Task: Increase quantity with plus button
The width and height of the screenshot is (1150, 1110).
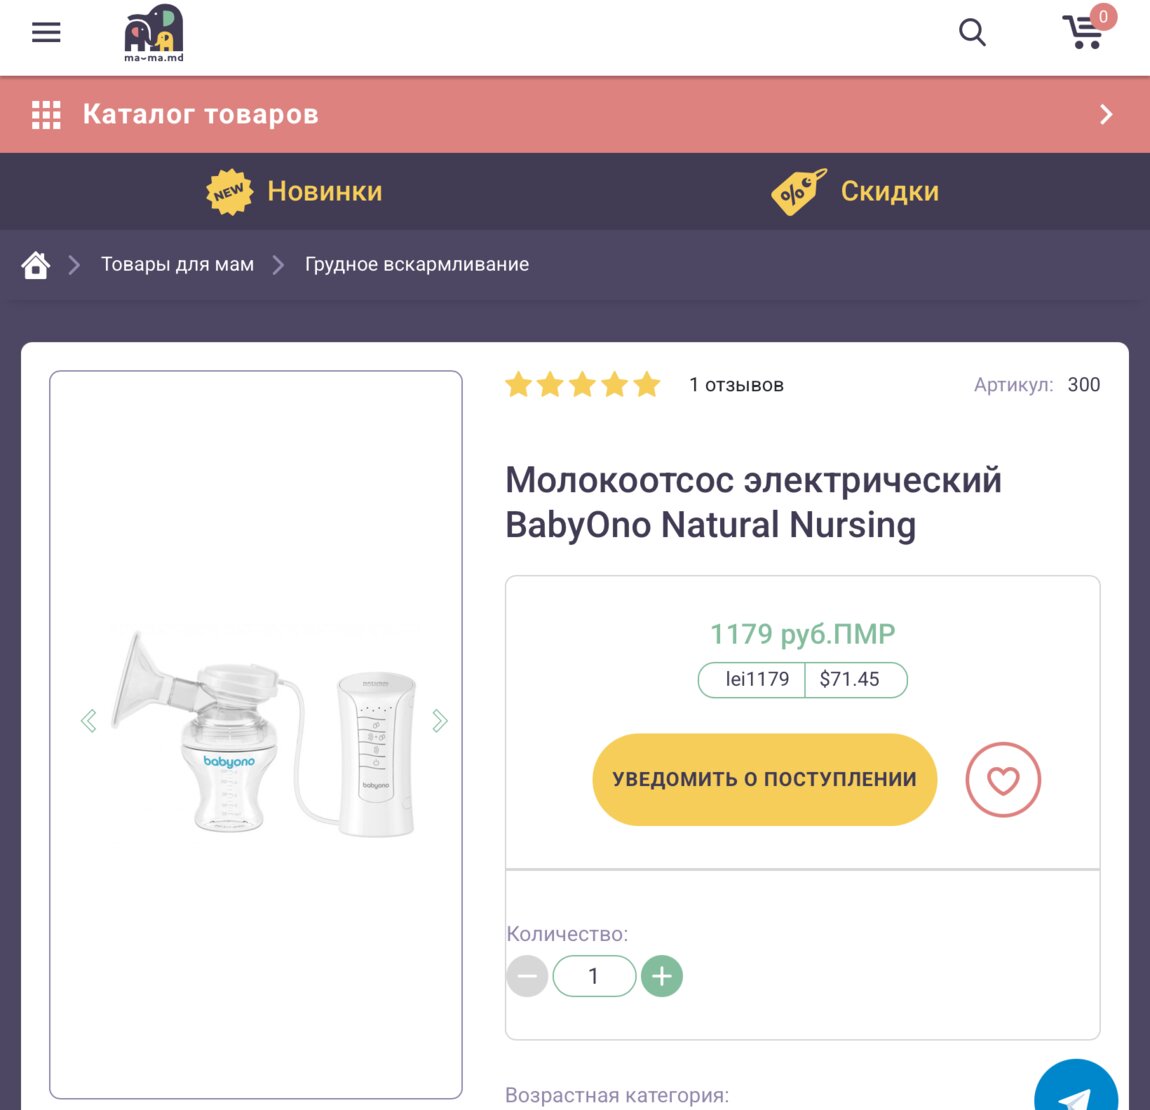Action: pyautogui.click(x=661, y=976)
